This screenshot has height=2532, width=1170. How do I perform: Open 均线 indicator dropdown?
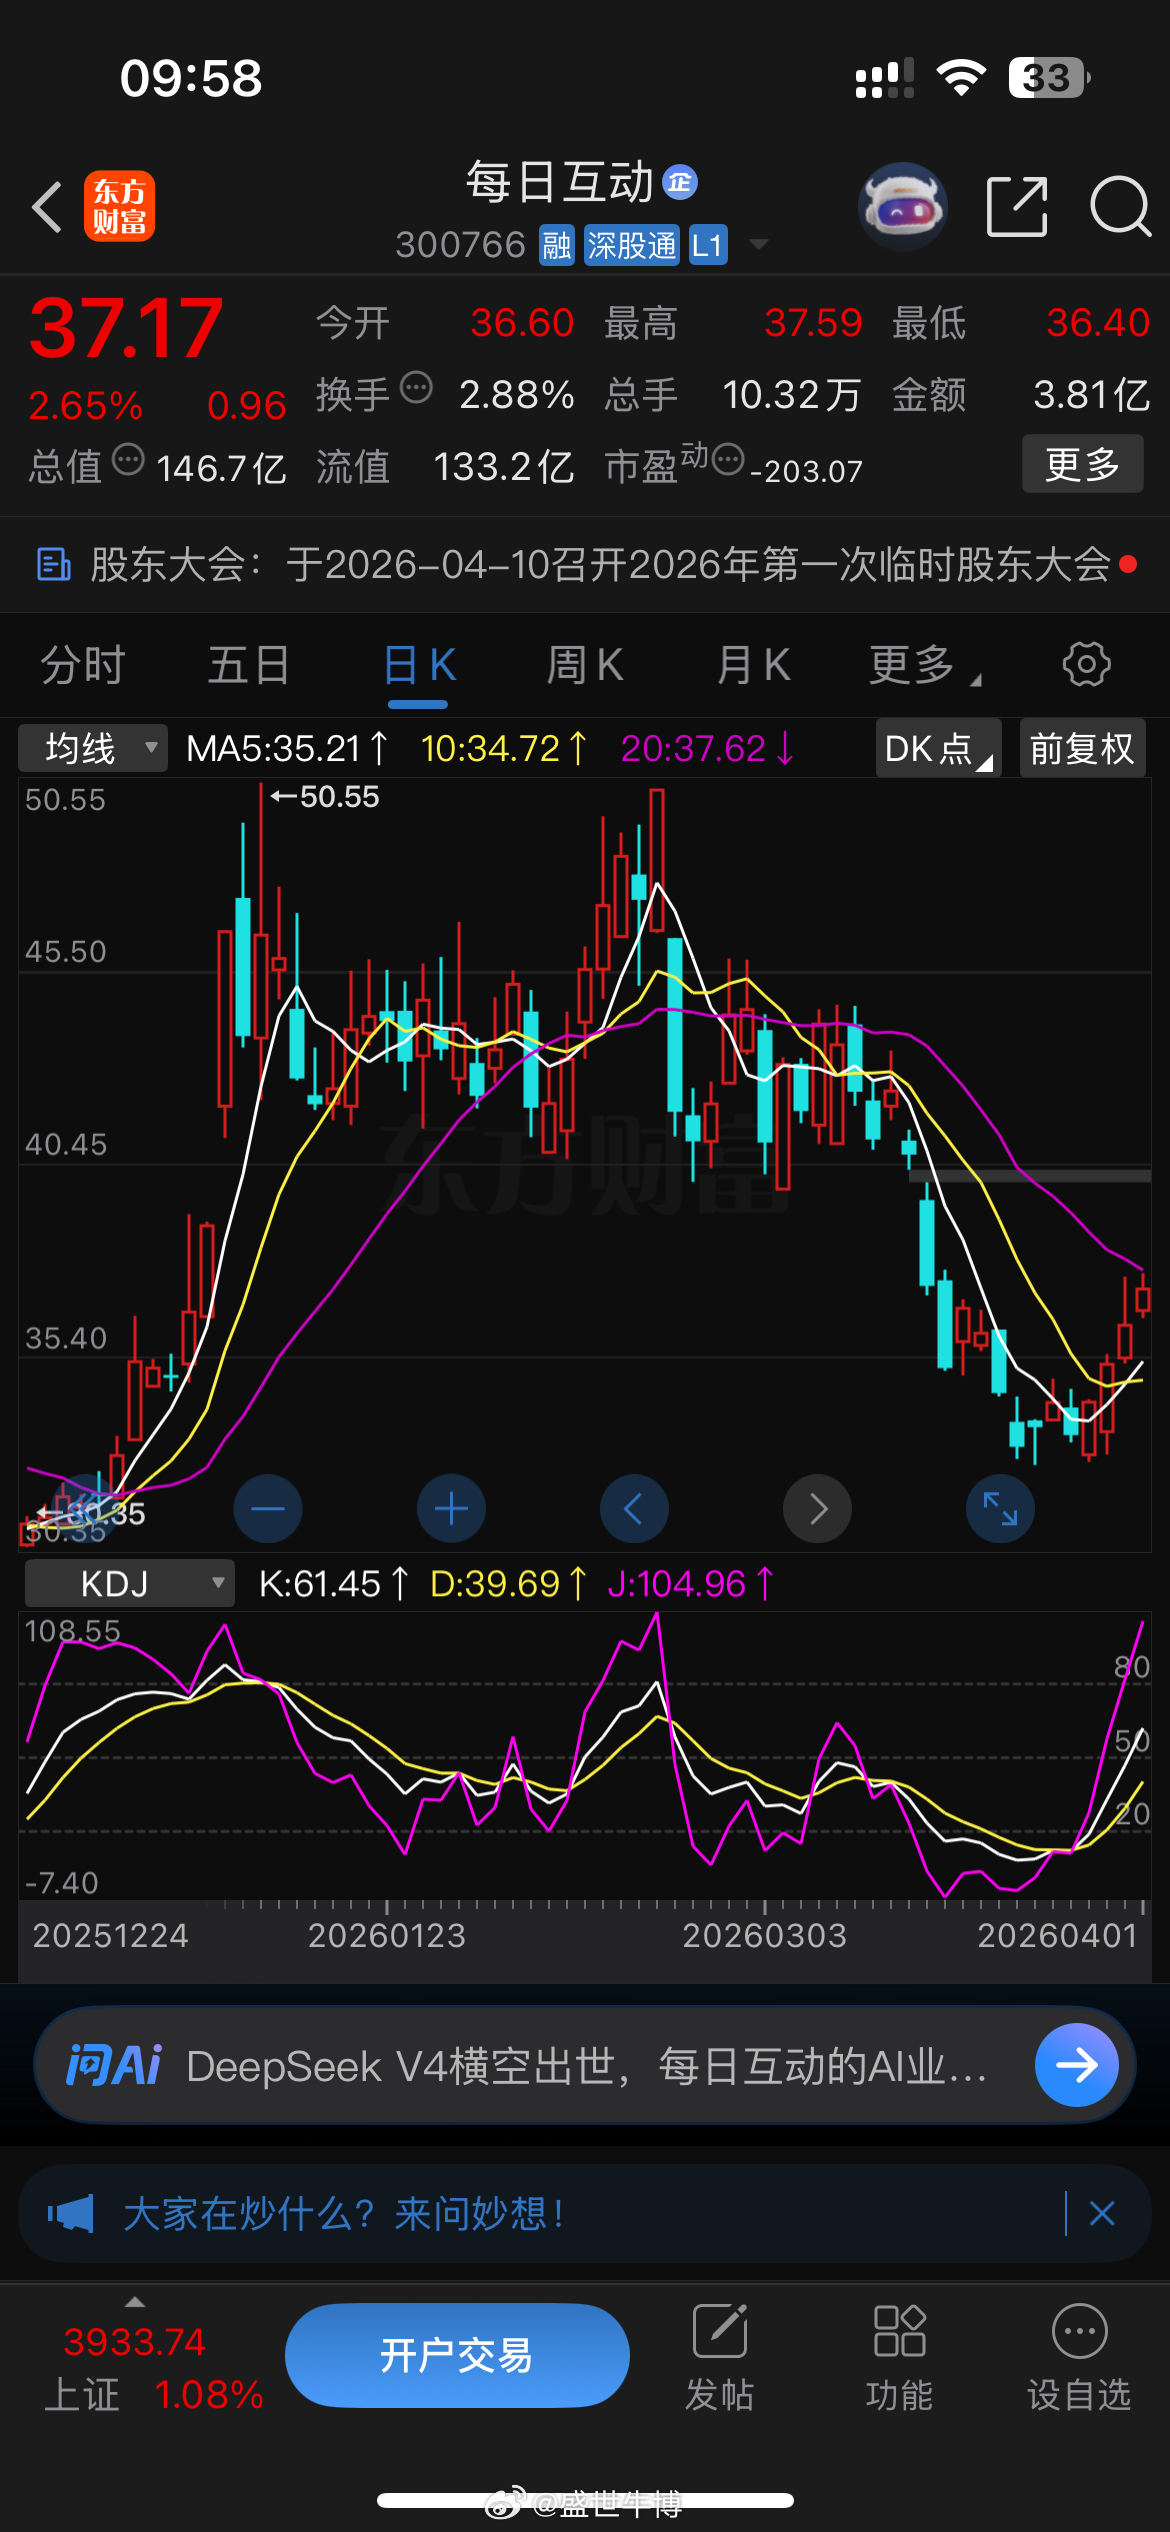tap(93, 748)
